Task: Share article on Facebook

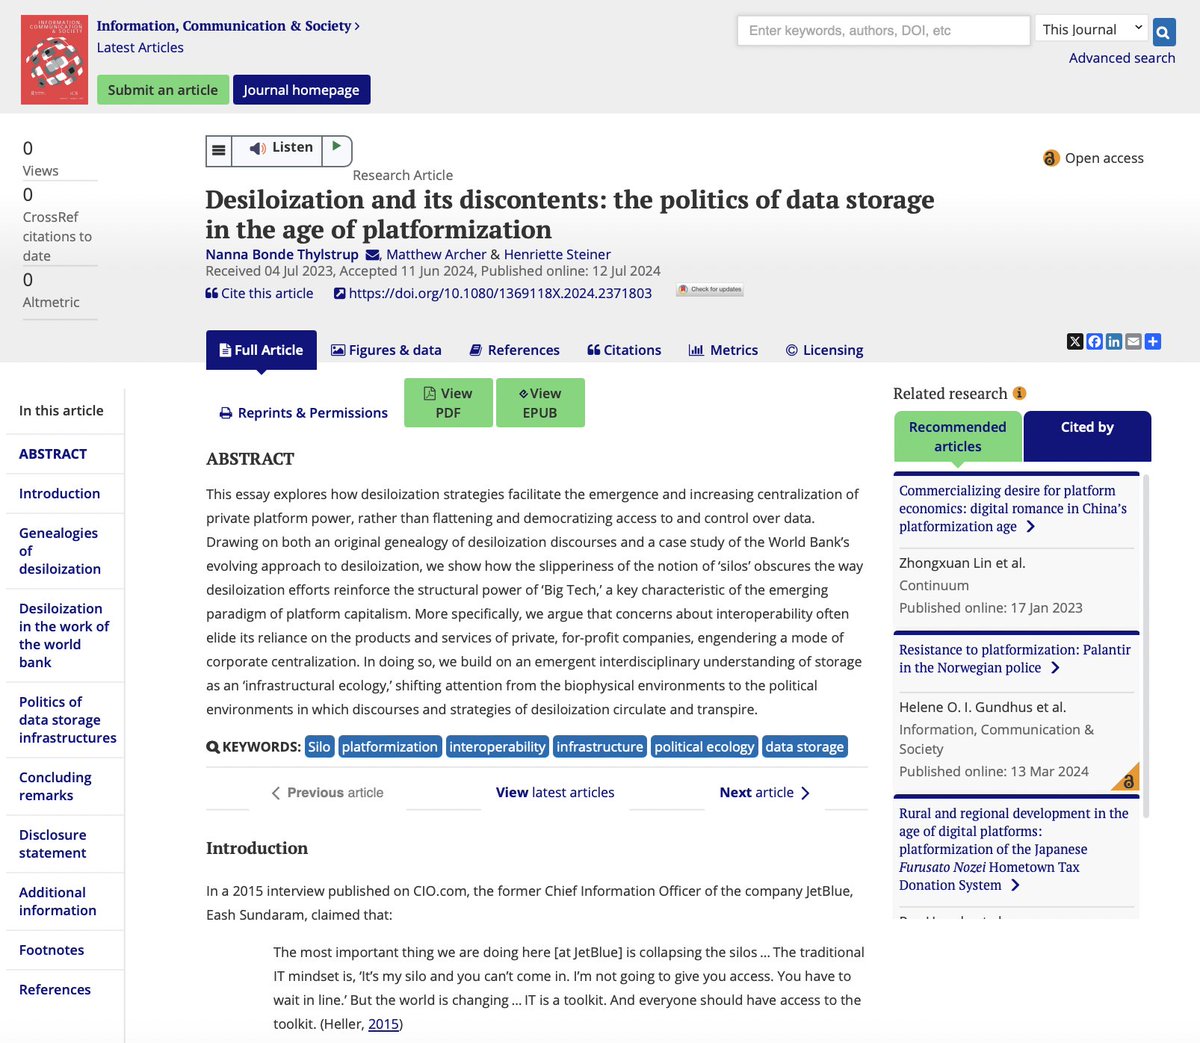Action: [x=1094, y=342]
